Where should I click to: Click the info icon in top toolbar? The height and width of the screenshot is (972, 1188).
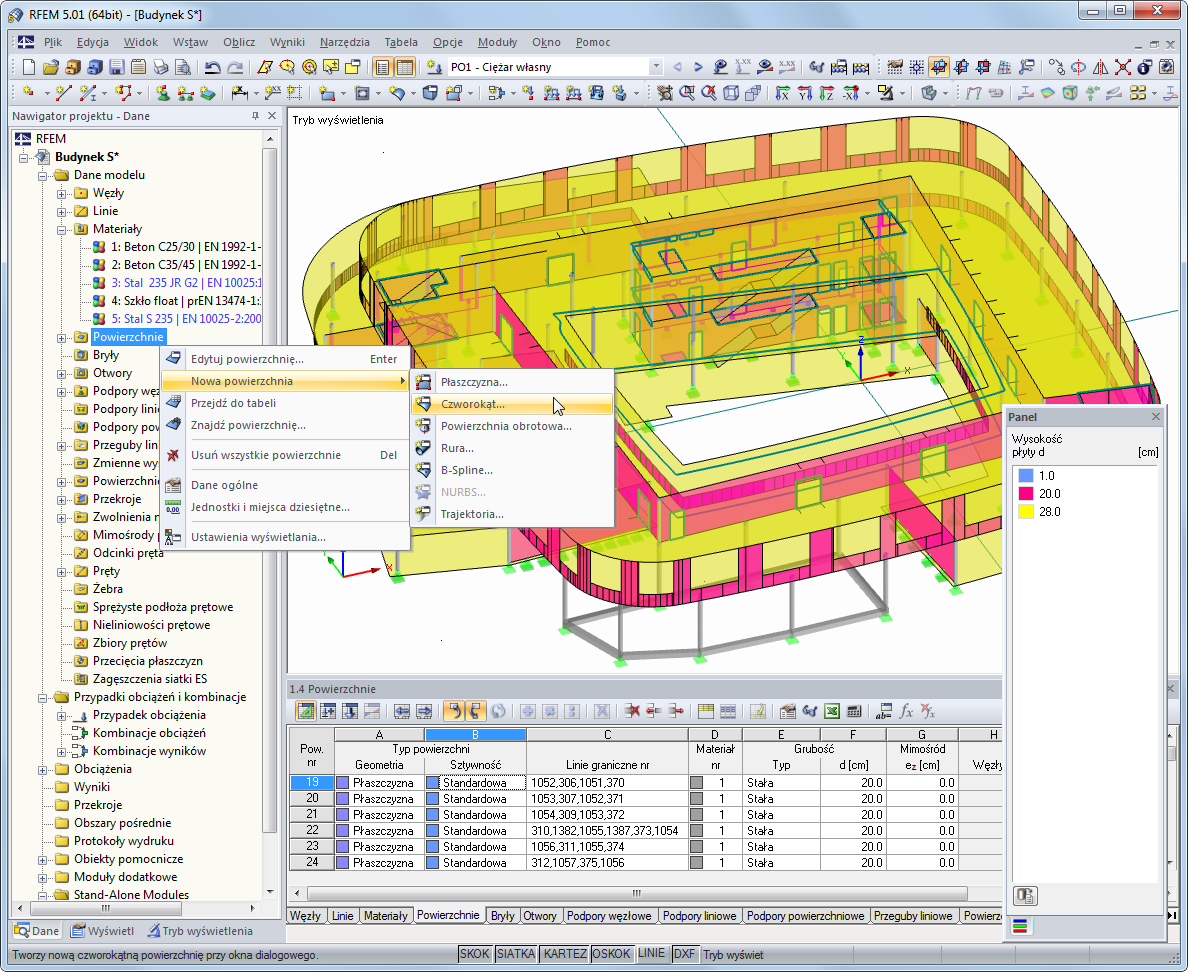(1144, 67)
